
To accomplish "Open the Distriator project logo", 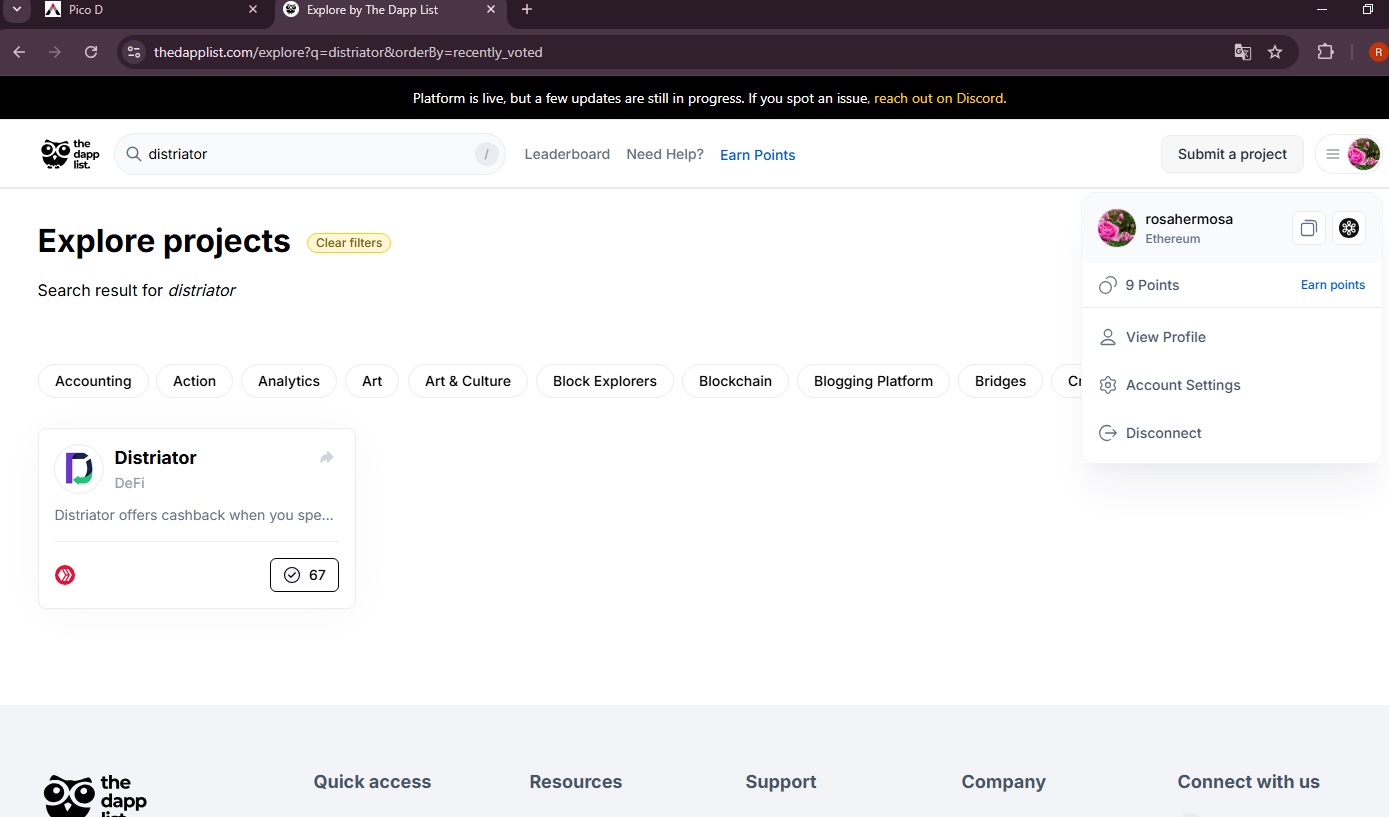I will (x=79, y=469).
